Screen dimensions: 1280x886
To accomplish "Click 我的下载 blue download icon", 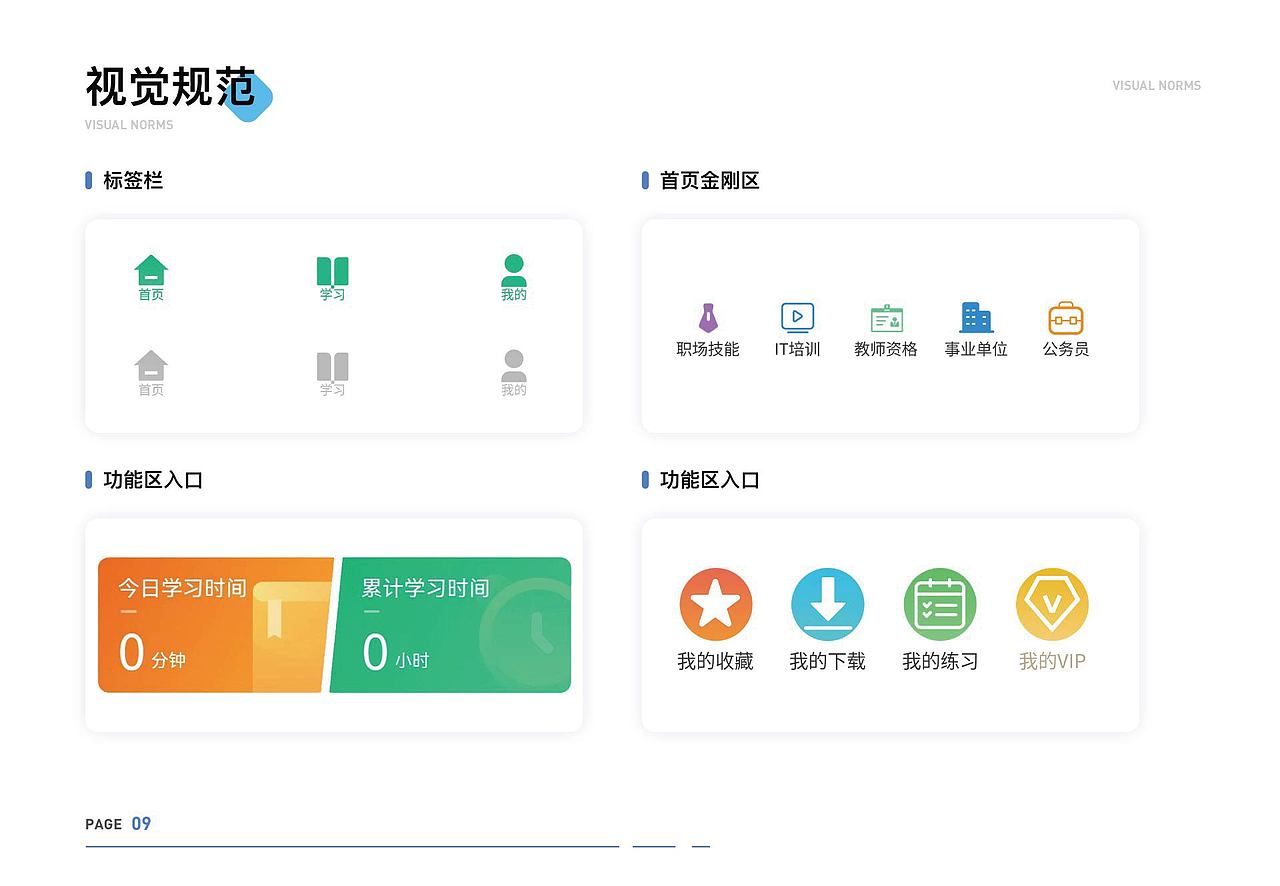I will (828, 604).
